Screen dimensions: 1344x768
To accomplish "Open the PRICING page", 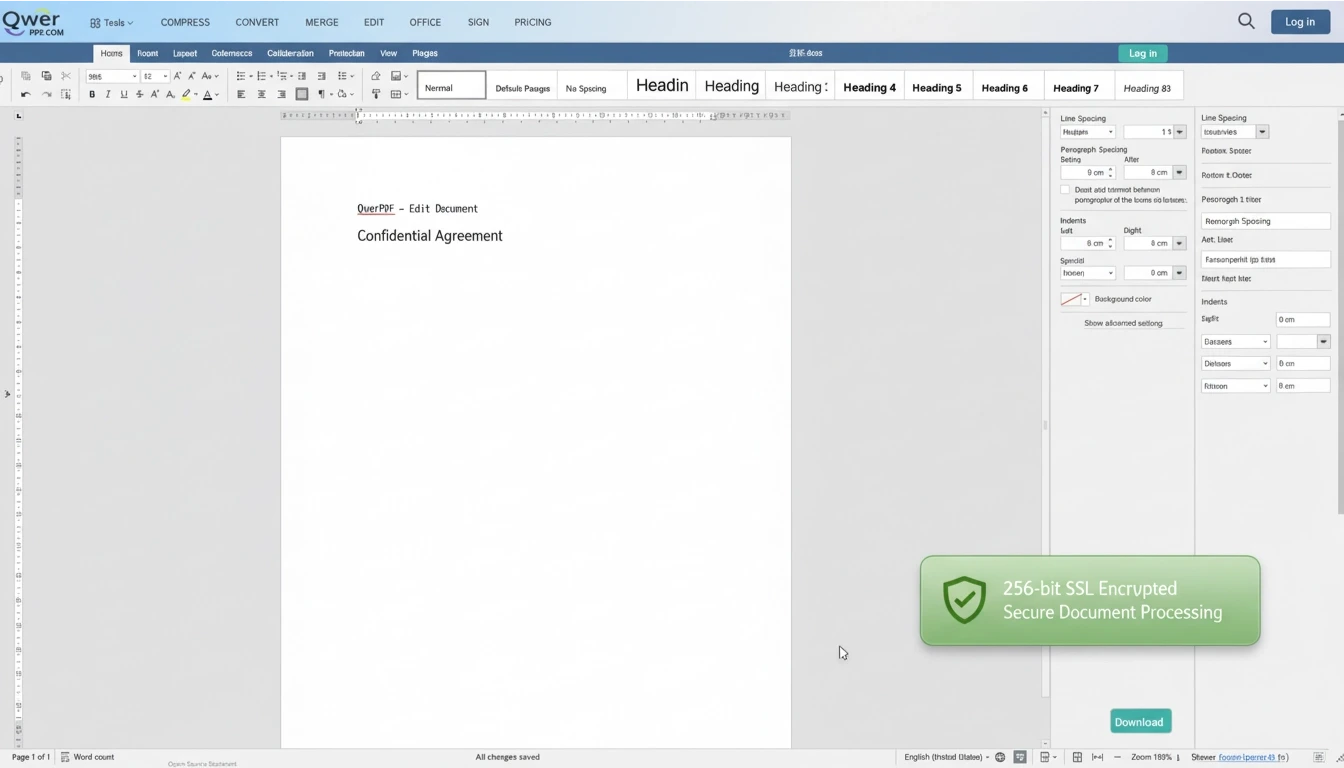I will pos(533,22).
